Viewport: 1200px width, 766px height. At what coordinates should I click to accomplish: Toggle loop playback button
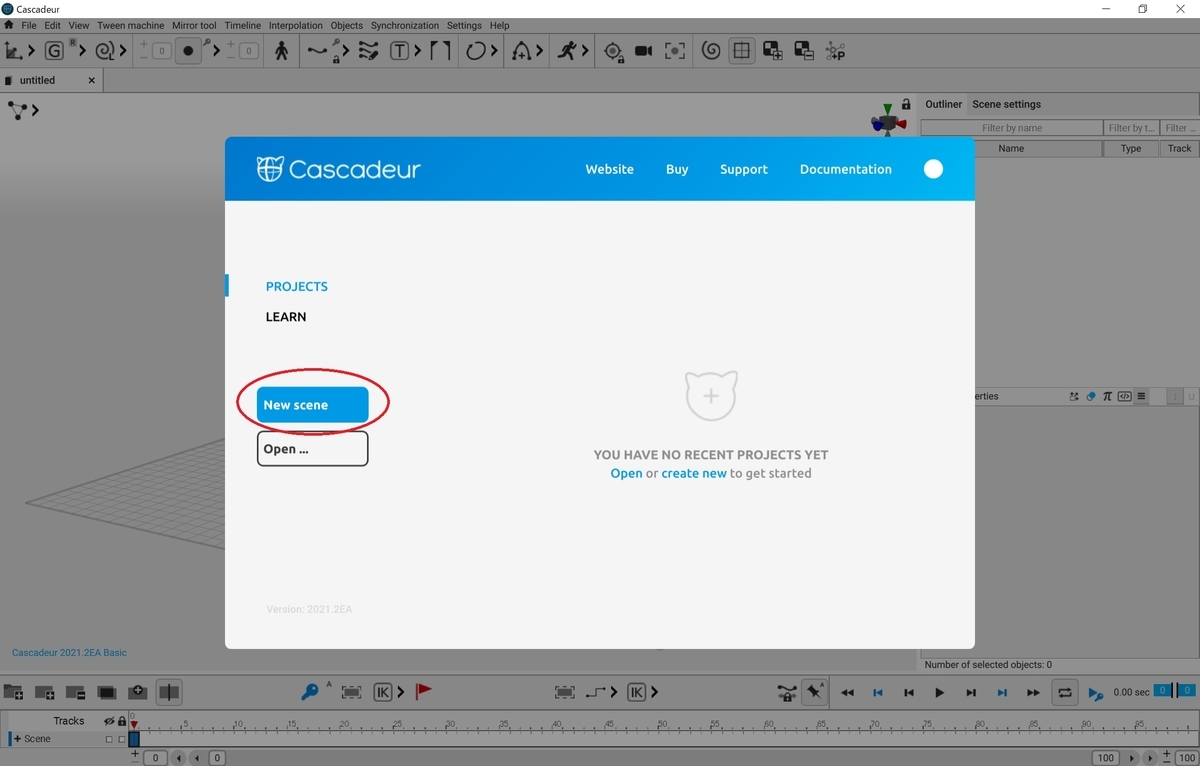pos(1064,692)
